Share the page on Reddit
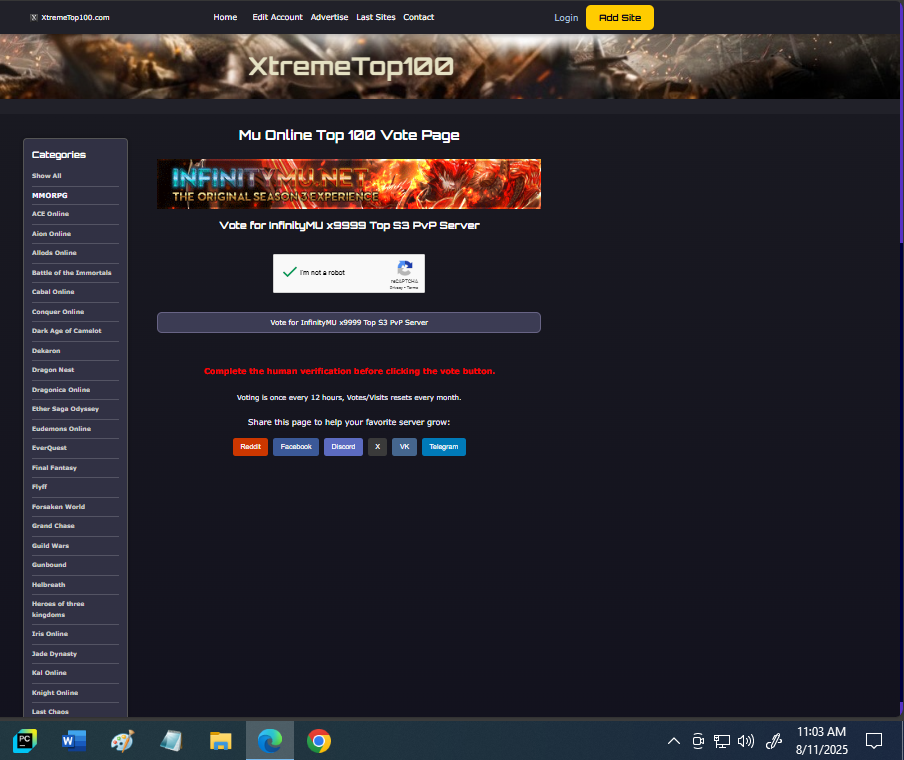904x760 pixels. pos(250,447)
